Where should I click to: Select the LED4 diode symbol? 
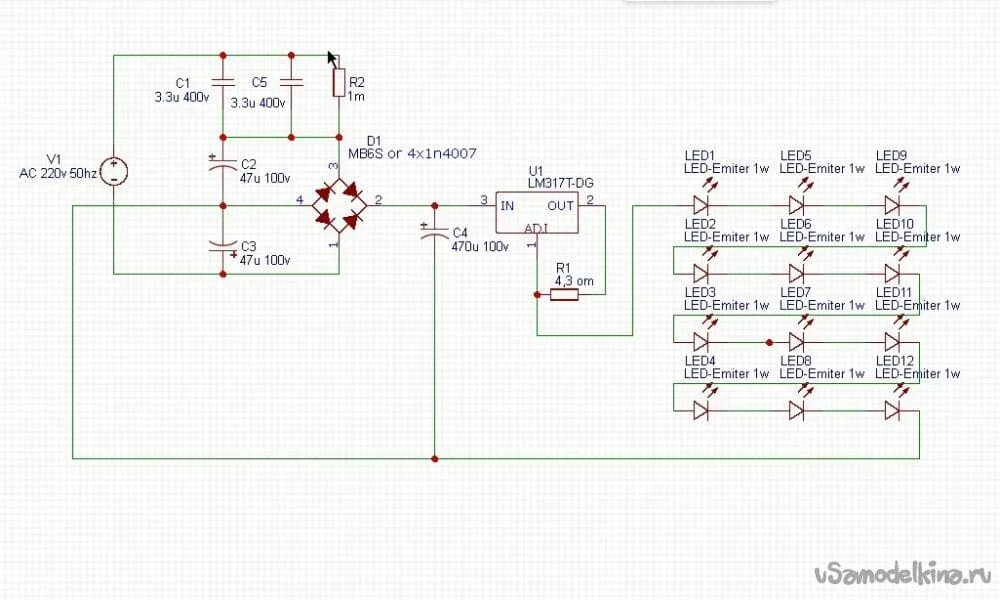click(702, 411)
